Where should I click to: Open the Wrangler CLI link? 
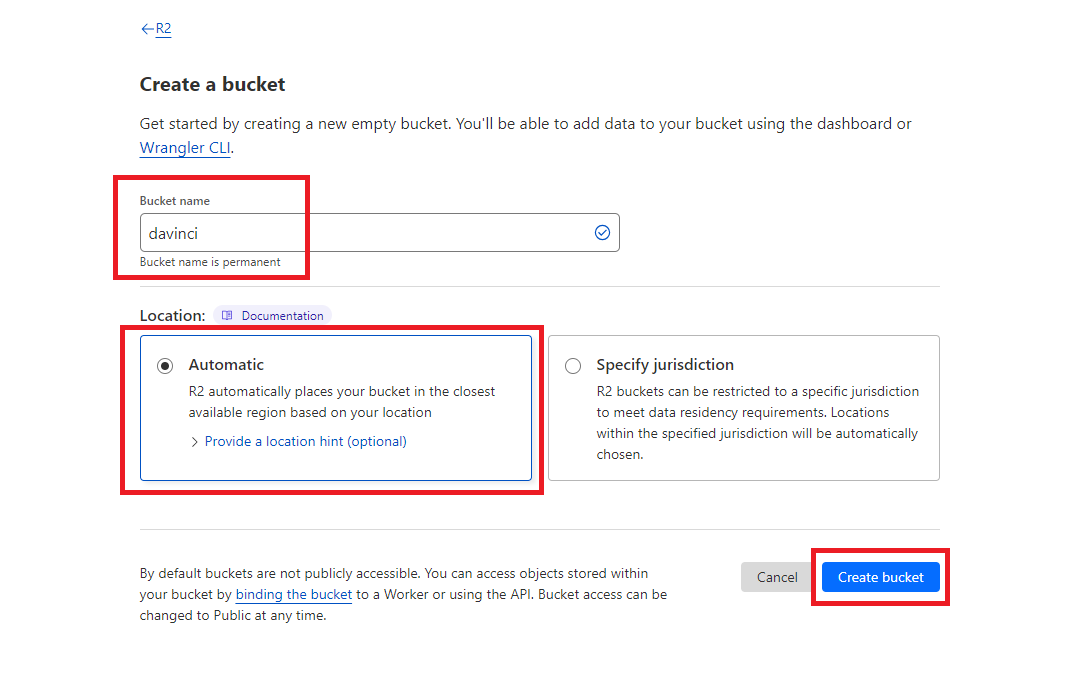click(185, 148)
